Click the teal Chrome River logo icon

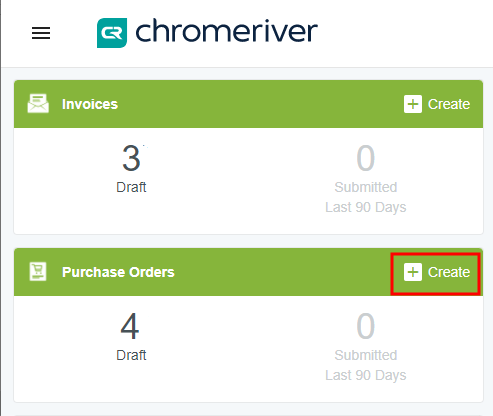[x=112, y=33]
